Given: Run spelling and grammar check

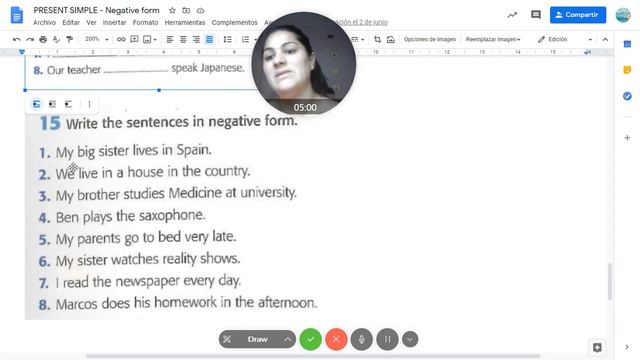Looking at the screenshot, I should [x=56, y=40].
